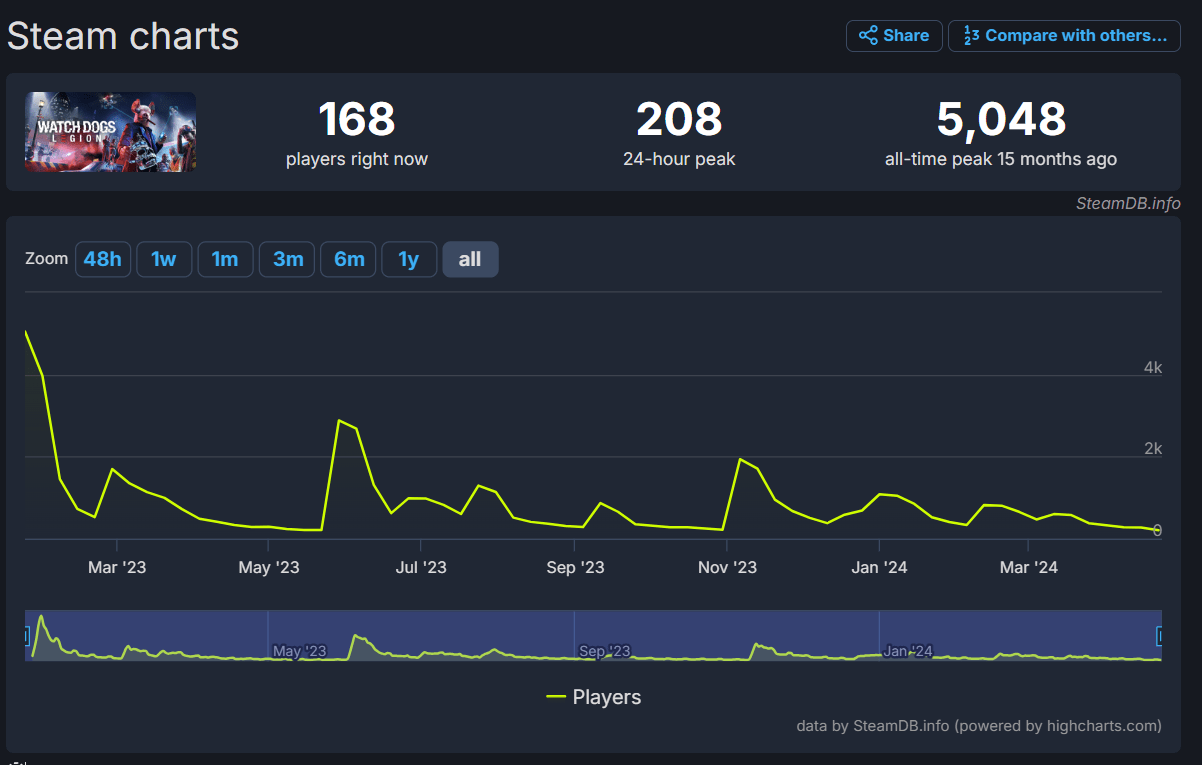This screenshot has height=765, width=1202.
Task: Grab the left navigator range handle
Action: (26, 636)
